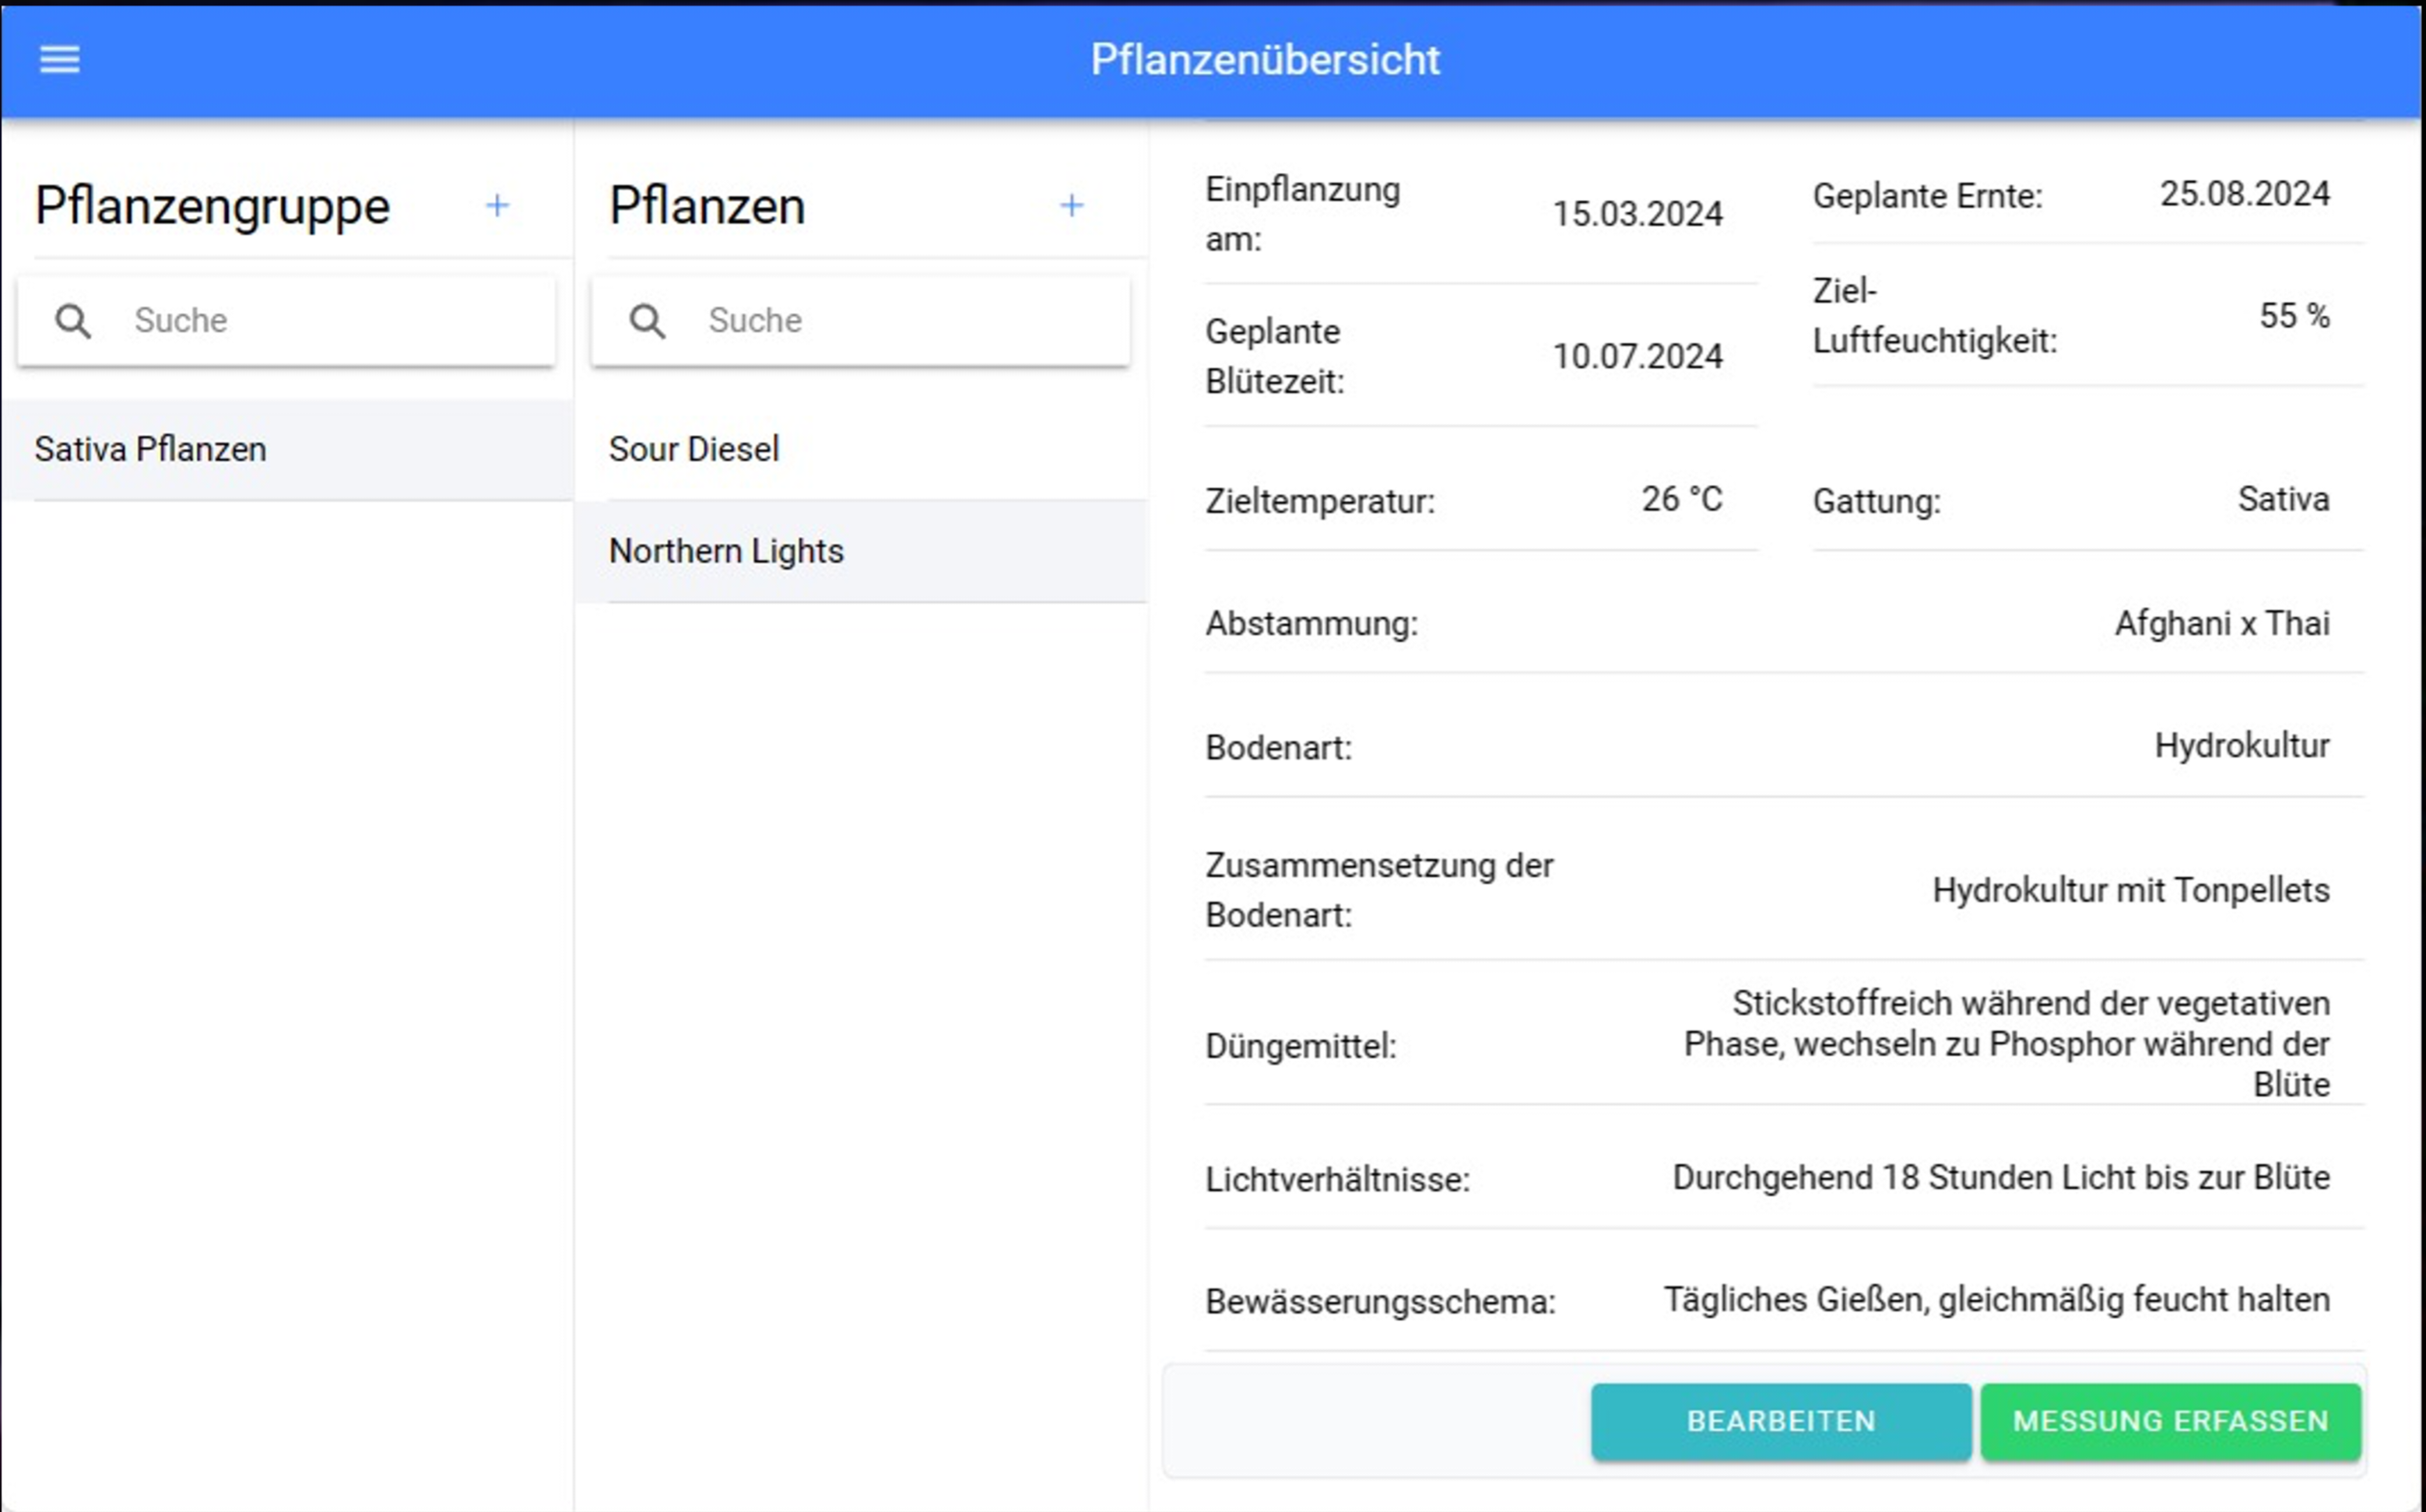The width and height of the screenshot is (2426, 1512).
Task: Click the Abstammung Afghani x Thai row
Action: coord(1783,624)
